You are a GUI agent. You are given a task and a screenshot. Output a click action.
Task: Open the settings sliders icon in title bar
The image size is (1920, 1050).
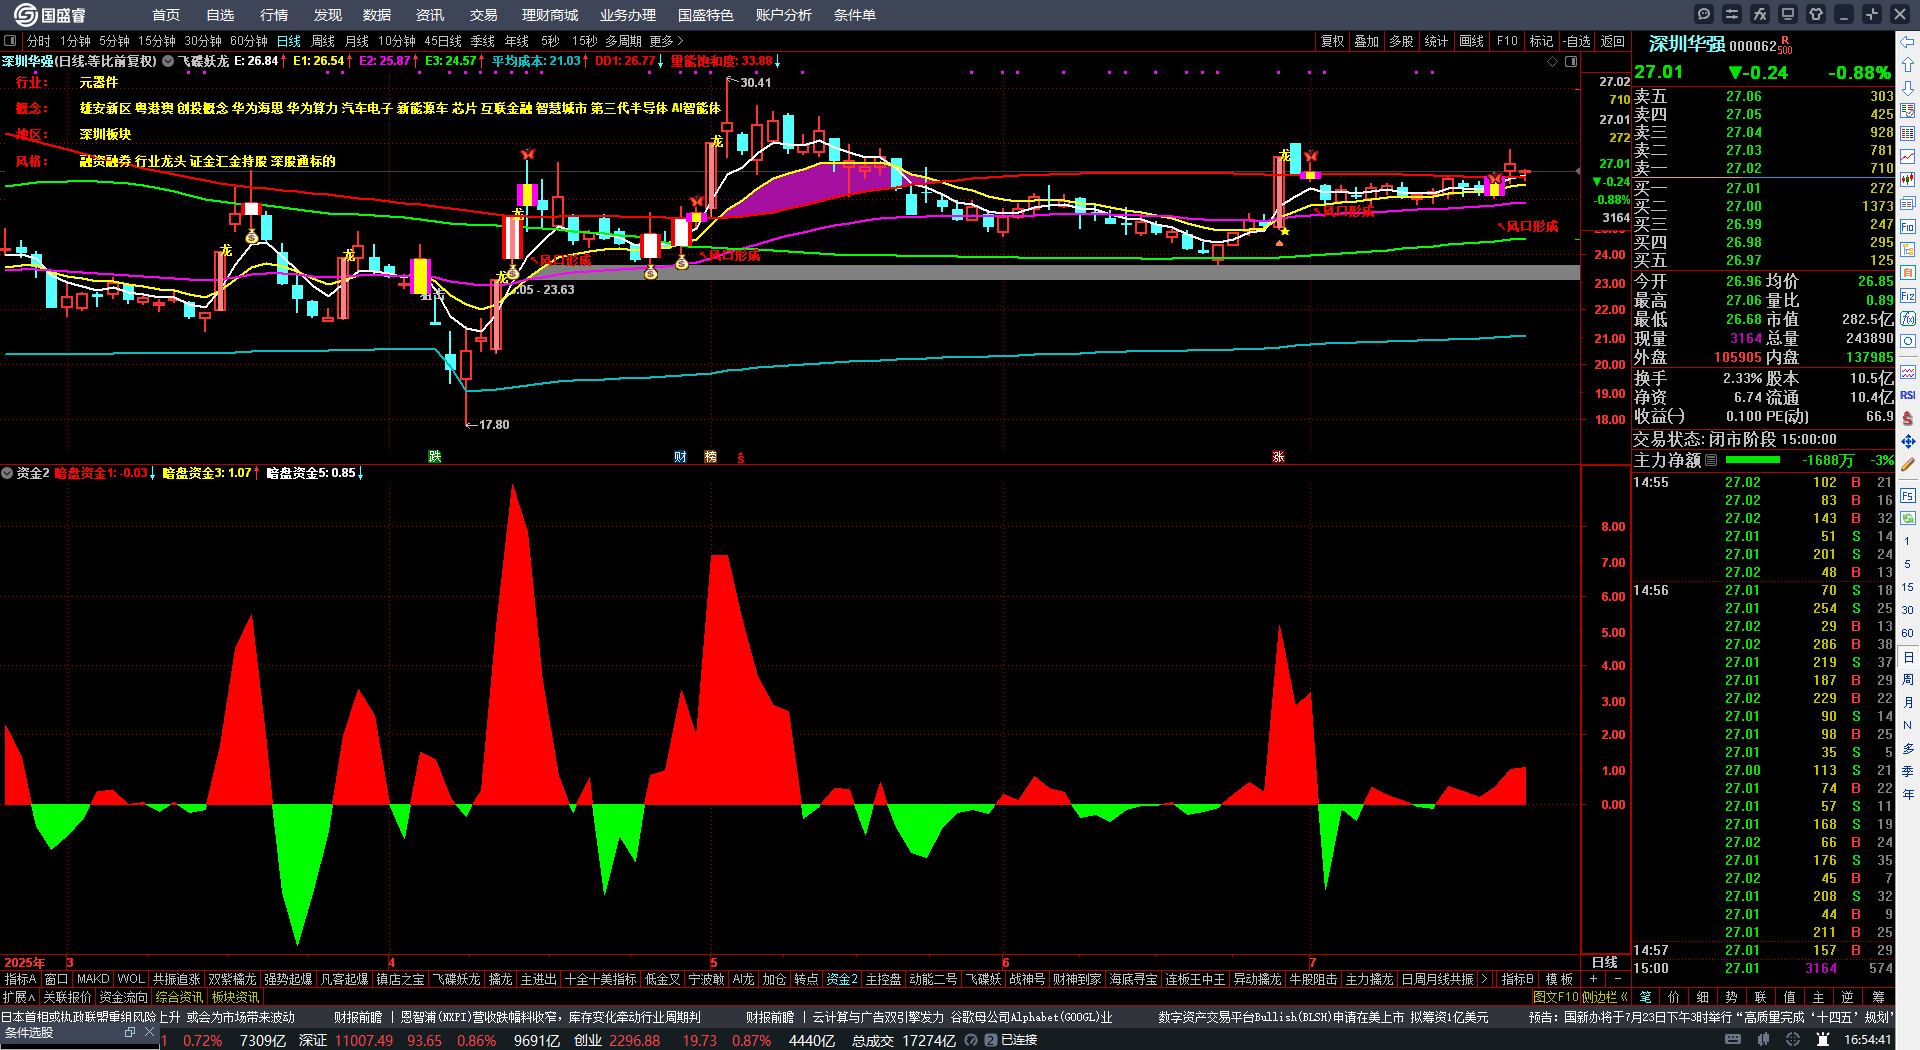pos(1732,14)
